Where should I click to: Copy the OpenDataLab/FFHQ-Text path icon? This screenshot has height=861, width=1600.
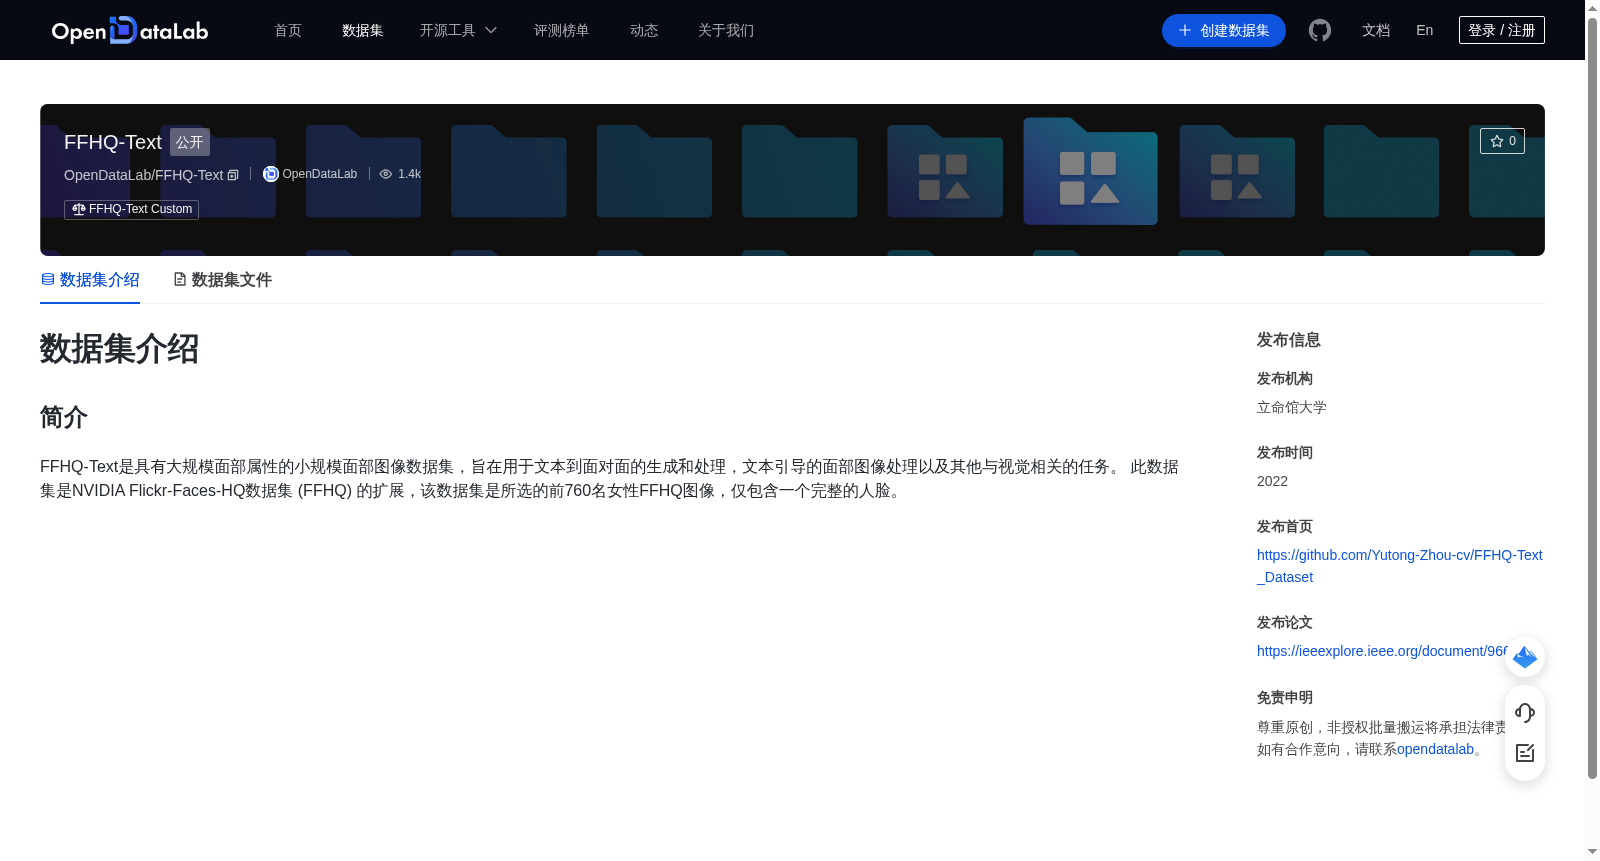pyautogui.click(x=233, y=175)
